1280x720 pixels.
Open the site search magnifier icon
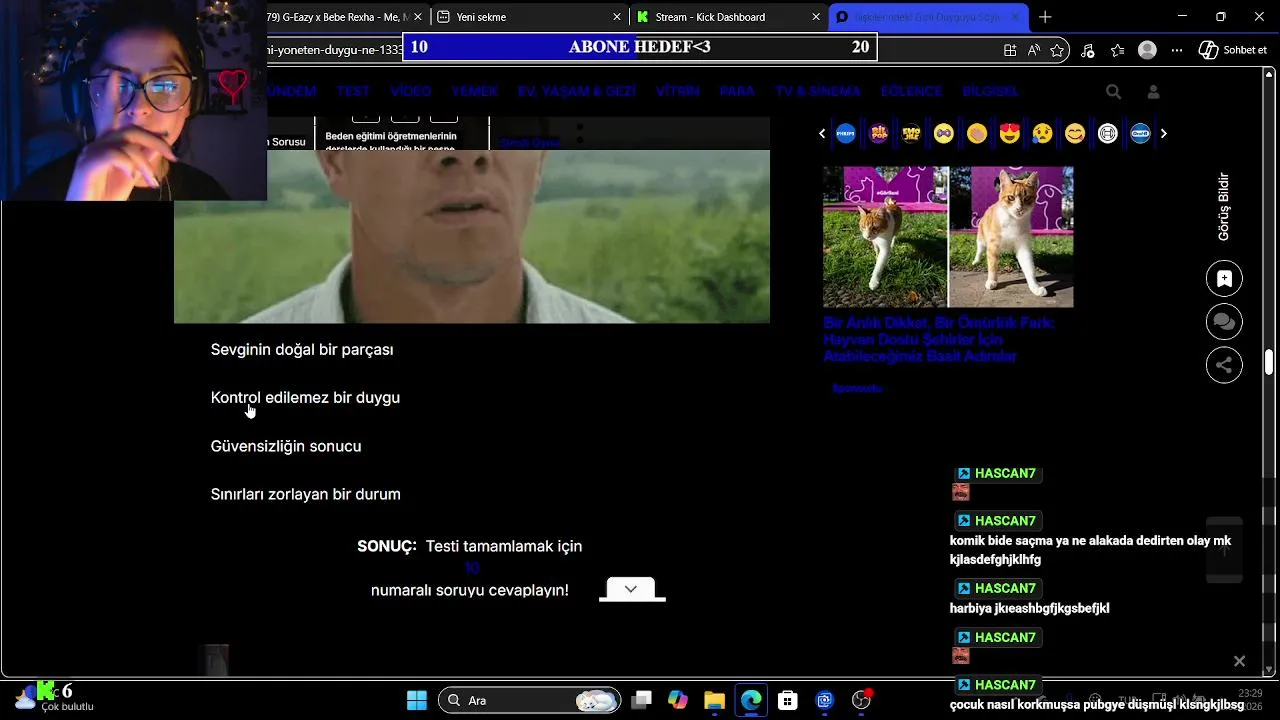[1113, 91]
